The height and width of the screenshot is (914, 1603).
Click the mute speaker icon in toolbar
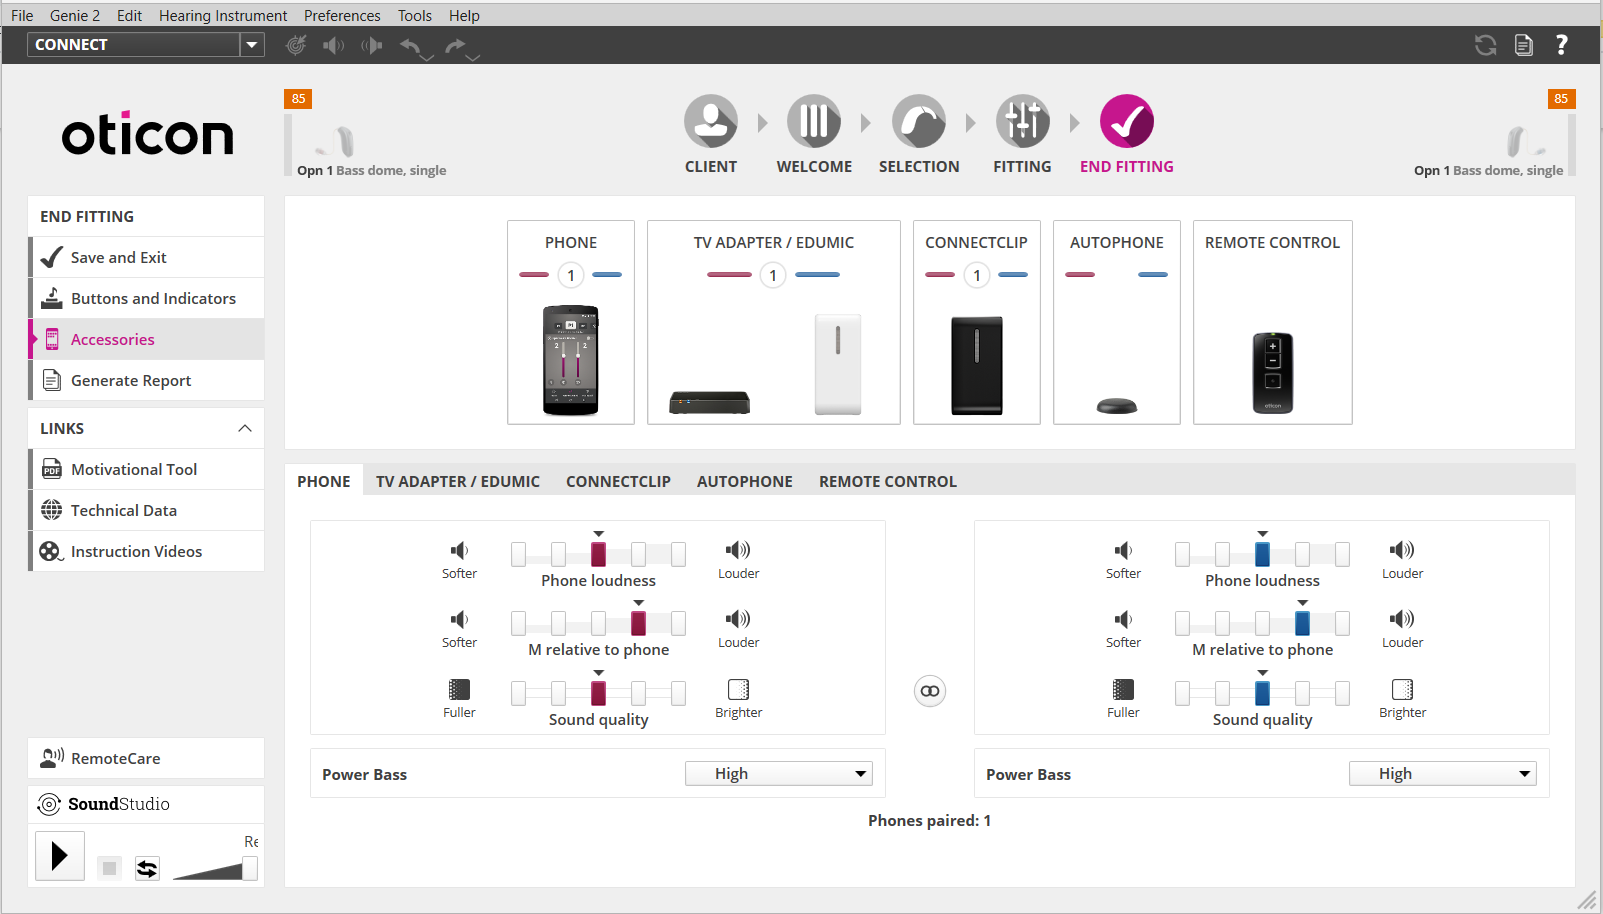(x=333, y=45)
